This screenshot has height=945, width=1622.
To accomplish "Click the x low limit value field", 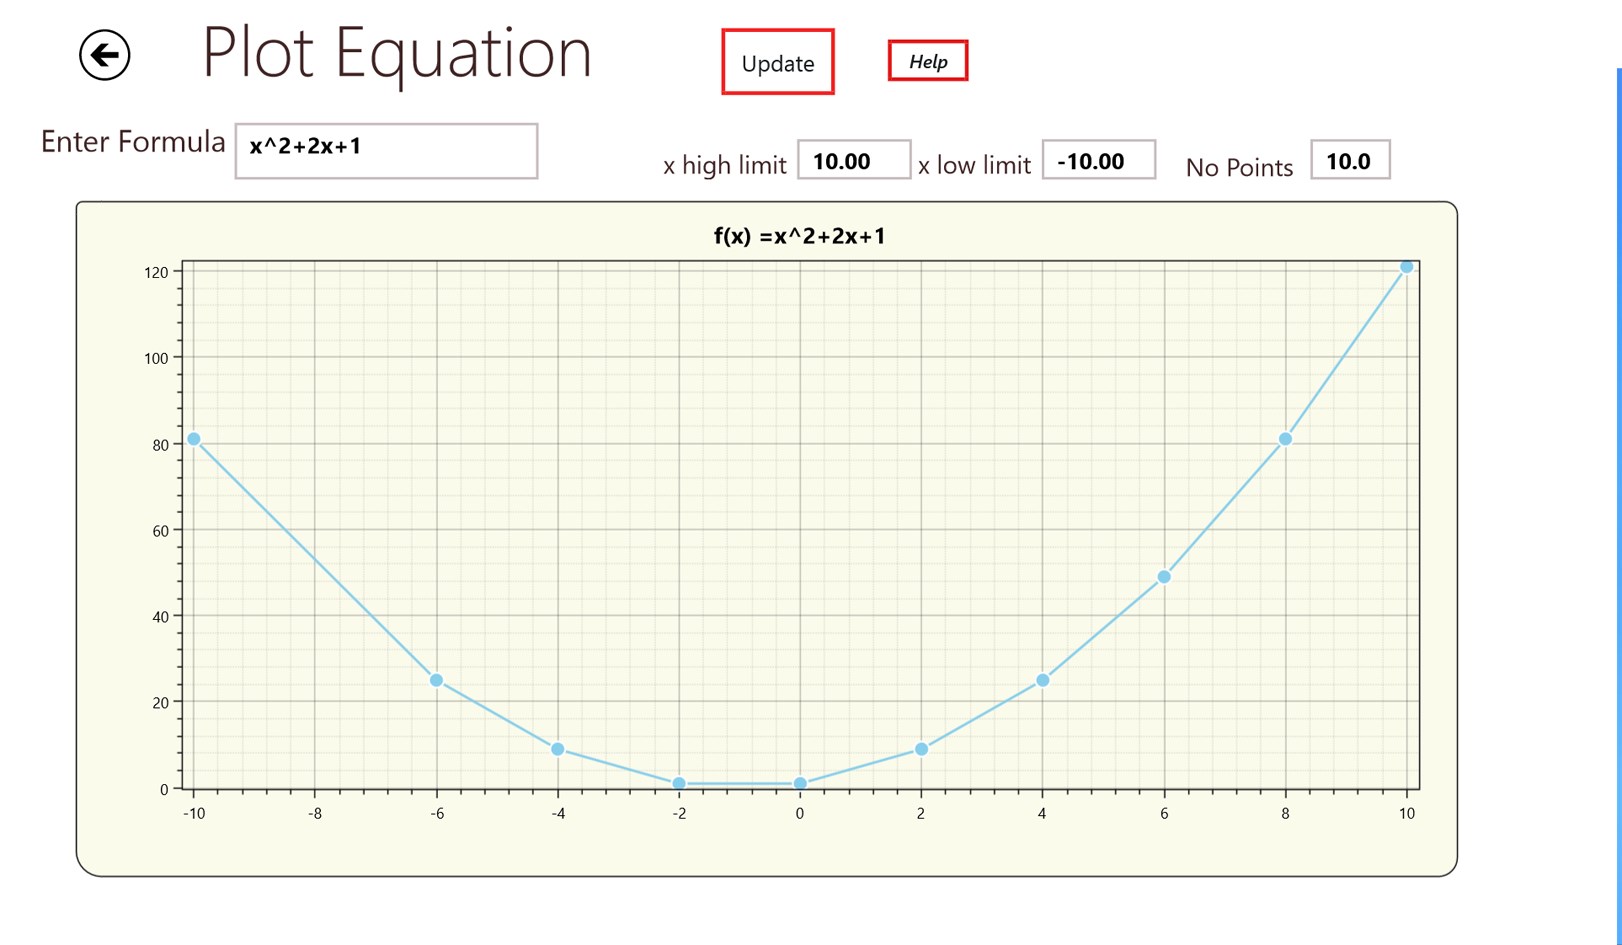I will (x=1097, y=160).
